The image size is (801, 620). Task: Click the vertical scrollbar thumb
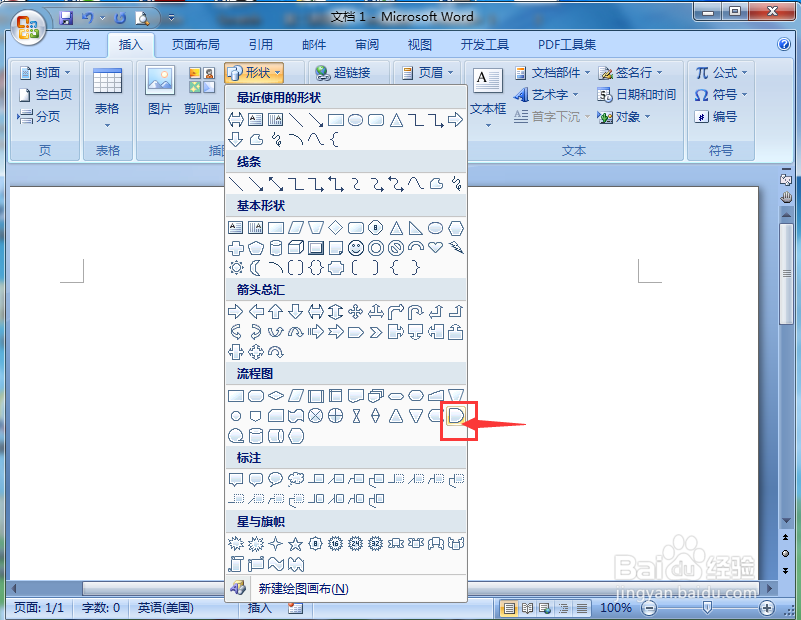point(786,273)
